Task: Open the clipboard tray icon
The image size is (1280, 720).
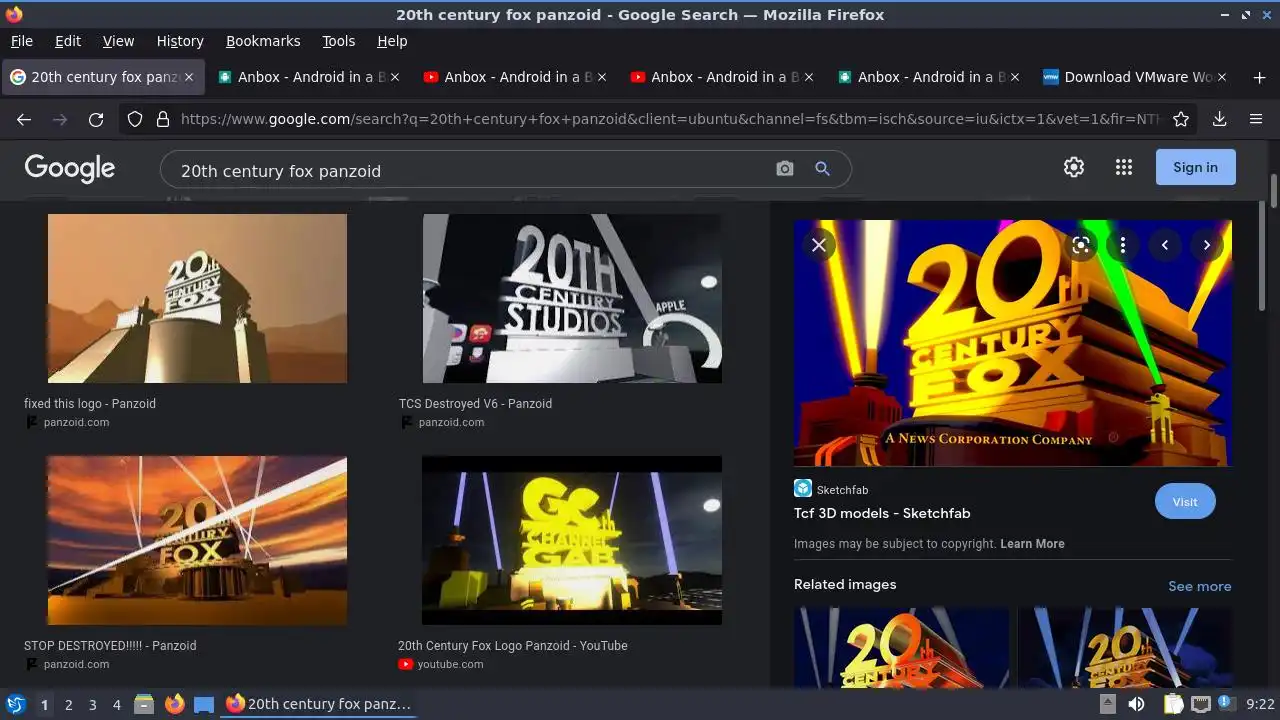Action: tap(1173, 704)
